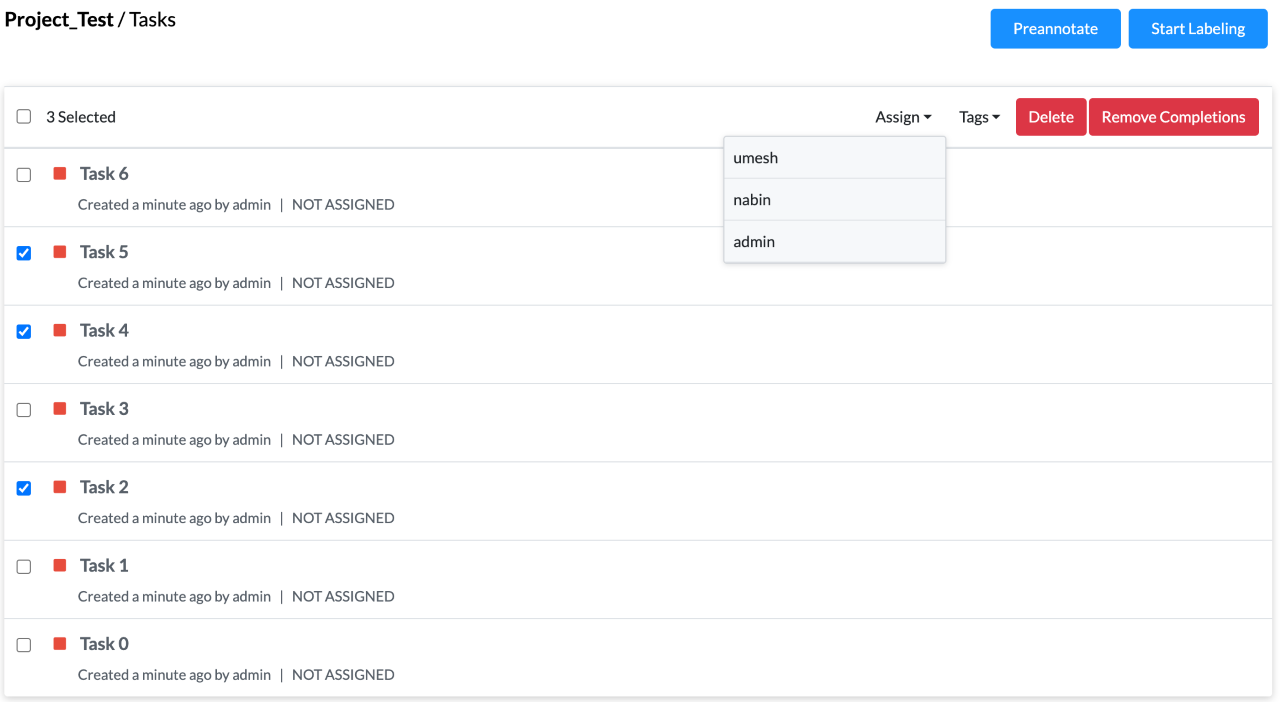1280x702 pixels.
Task: Click 'Created a minute ago by admin' under Task 6
Action: 175,205
